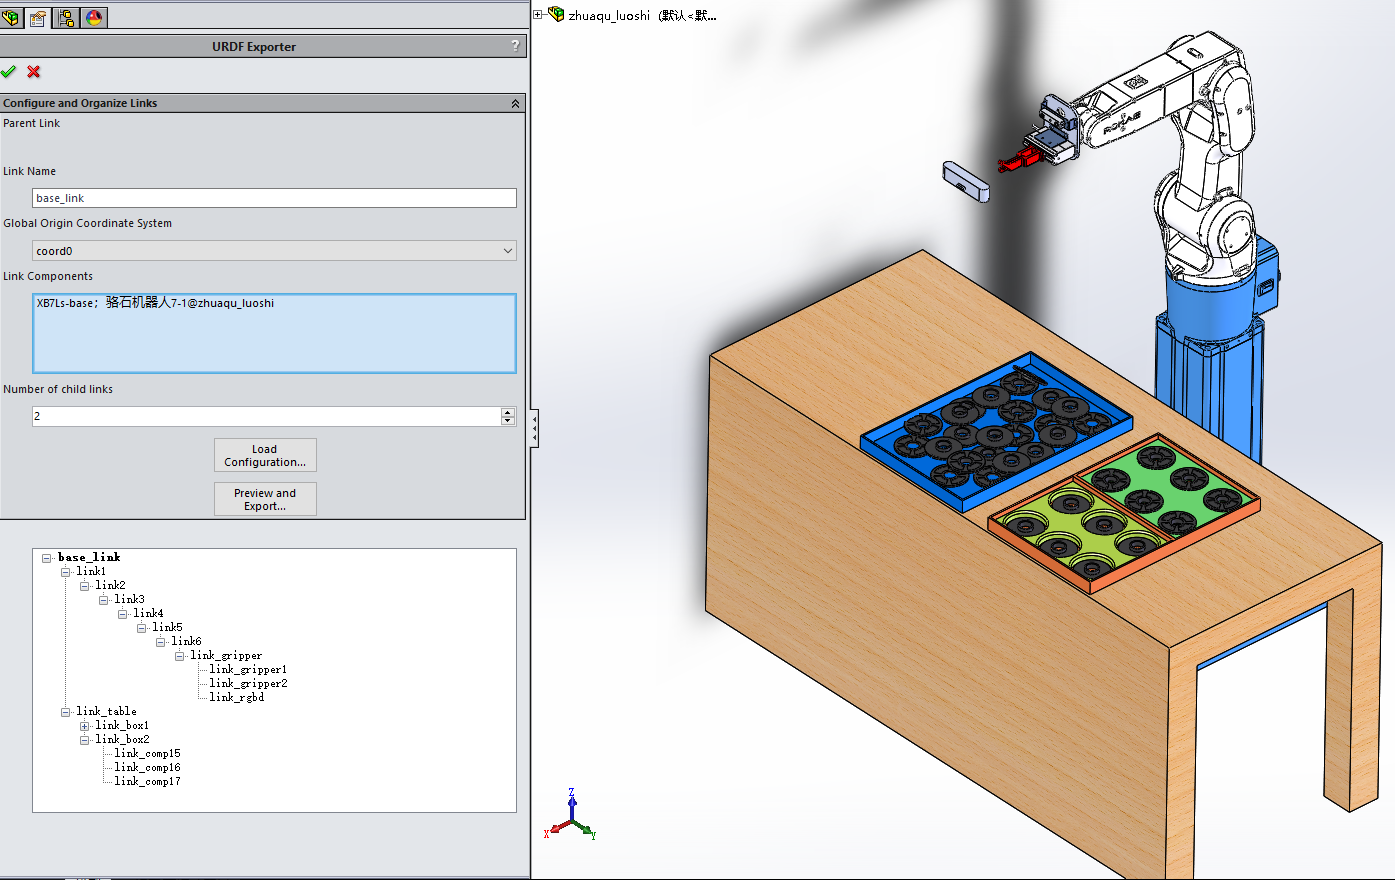Open the DisplayManager appearance tab
1395x880 pixels.
point(94,18)
